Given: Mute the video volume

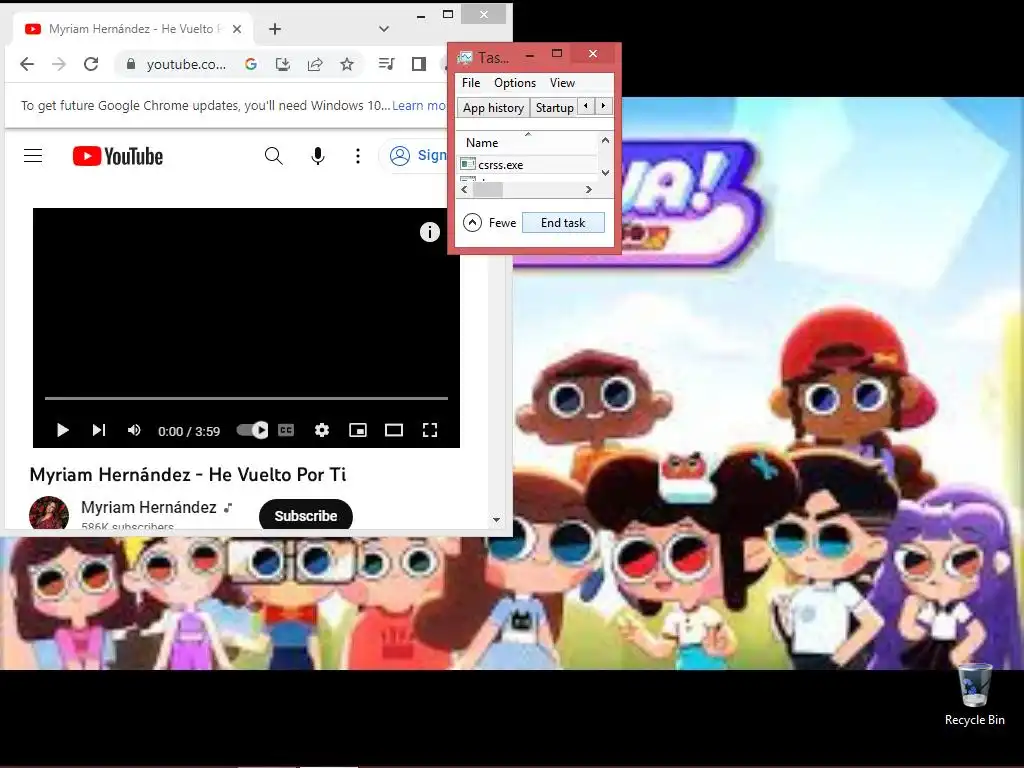Looking at the screenshot, I should [134, 430].
